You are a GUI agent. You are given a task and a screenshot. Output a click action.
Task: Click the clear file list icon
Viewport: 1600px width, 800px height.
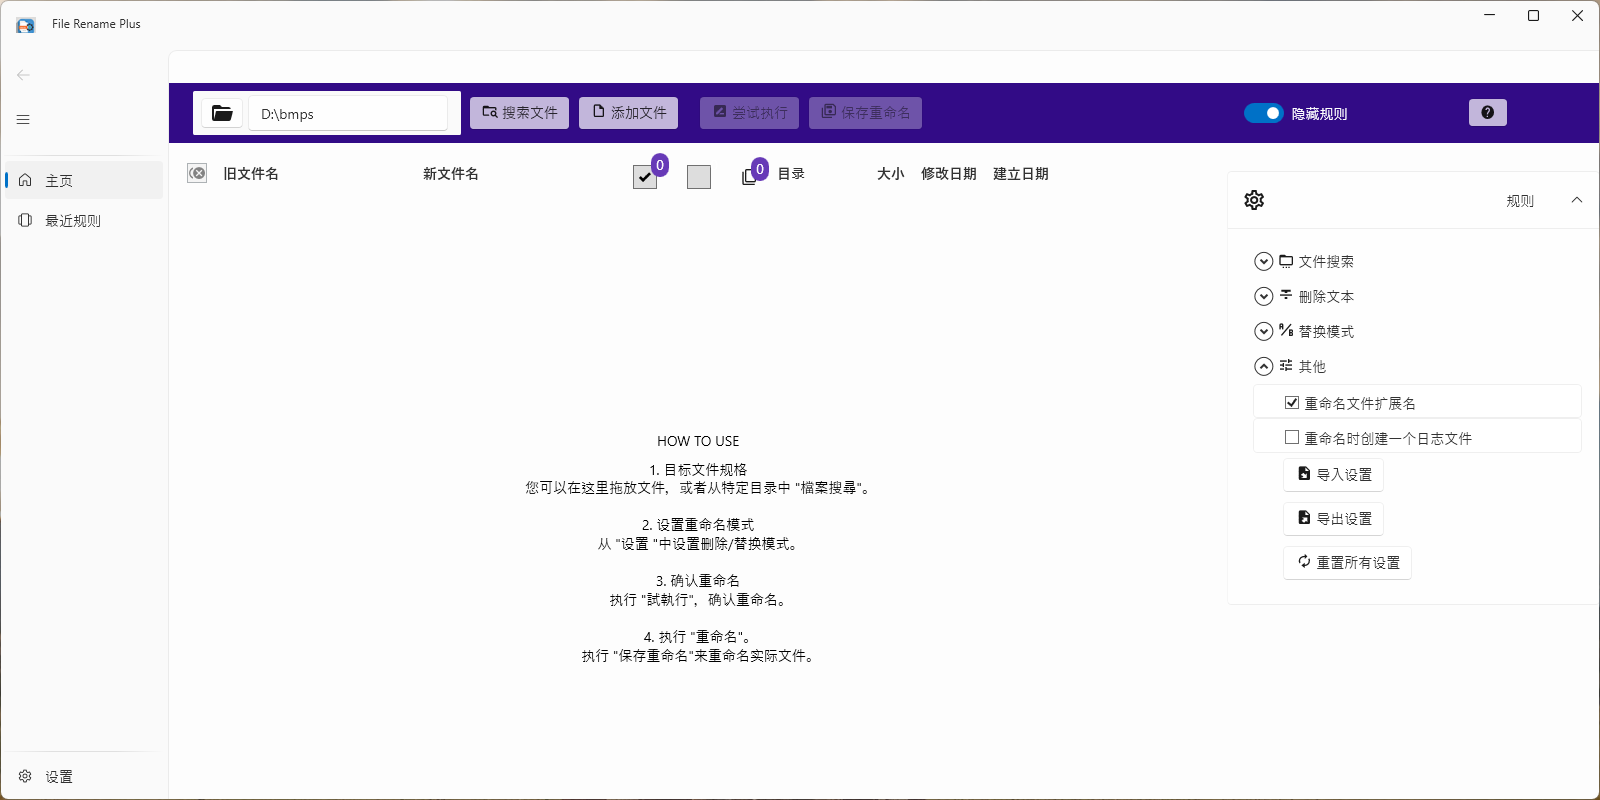197,174
